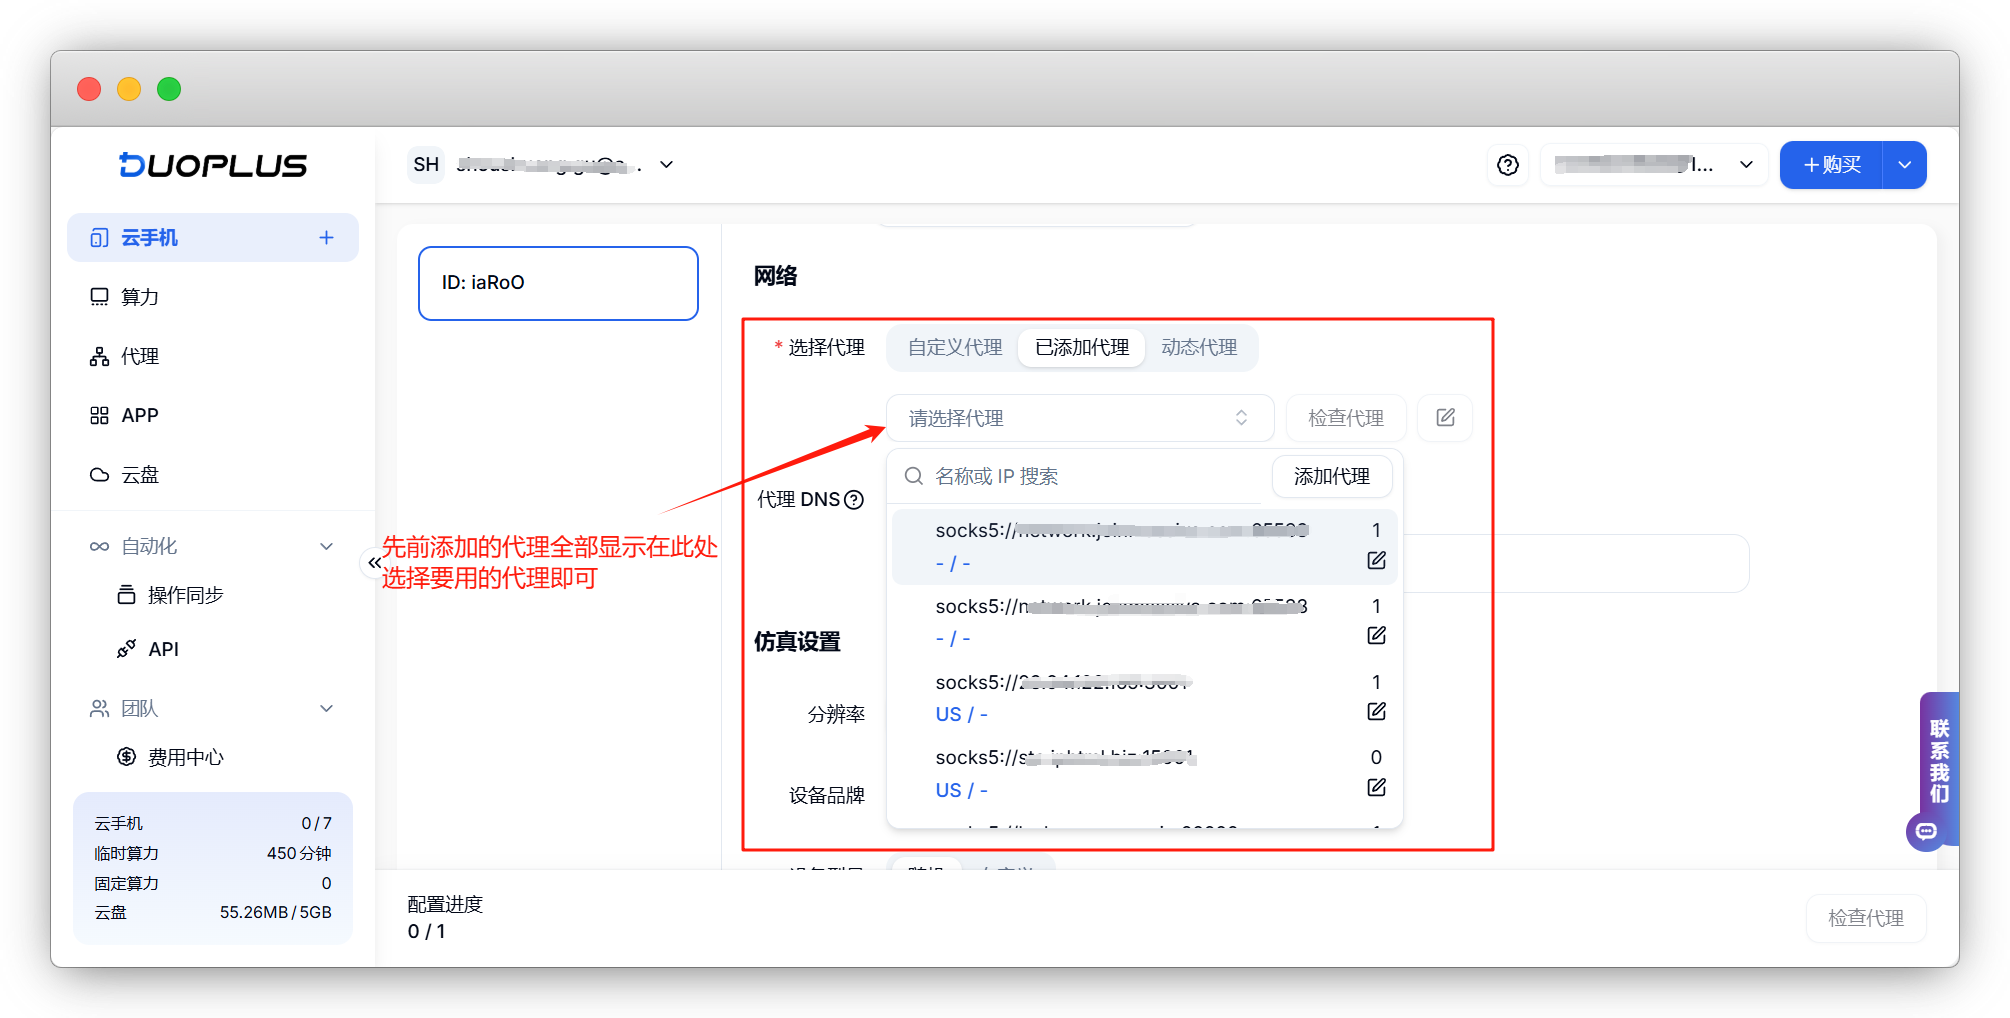Click the 购买 purchase button
Image resolution: width=2010 pixels, height=1018 pixels.
click(1831, 165)
